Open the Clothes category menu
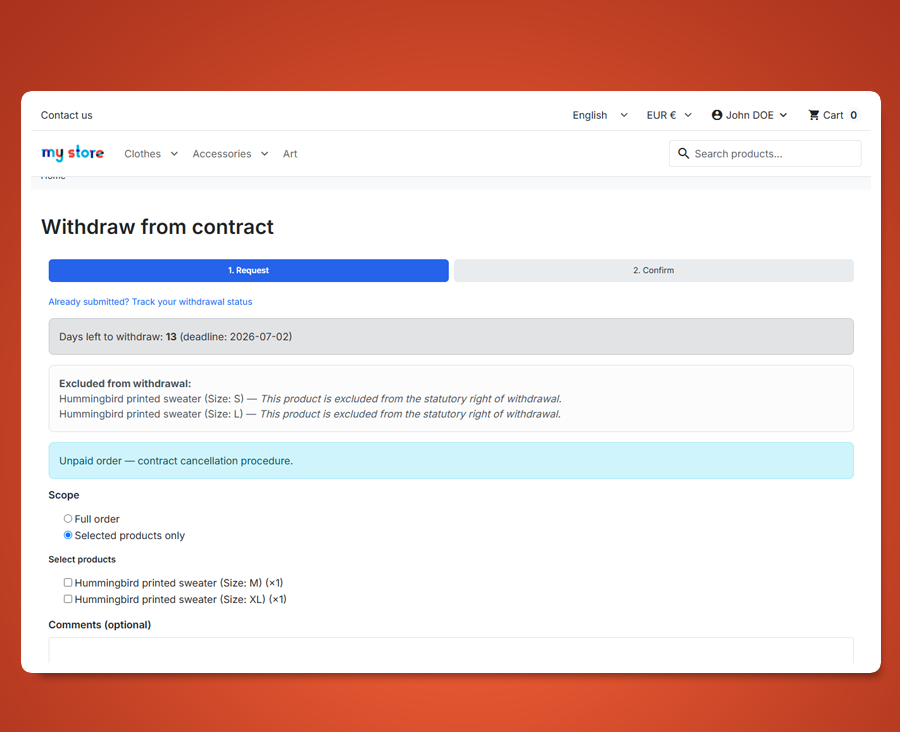This screenshot has height=732, width=900. [x=142, y=154]
